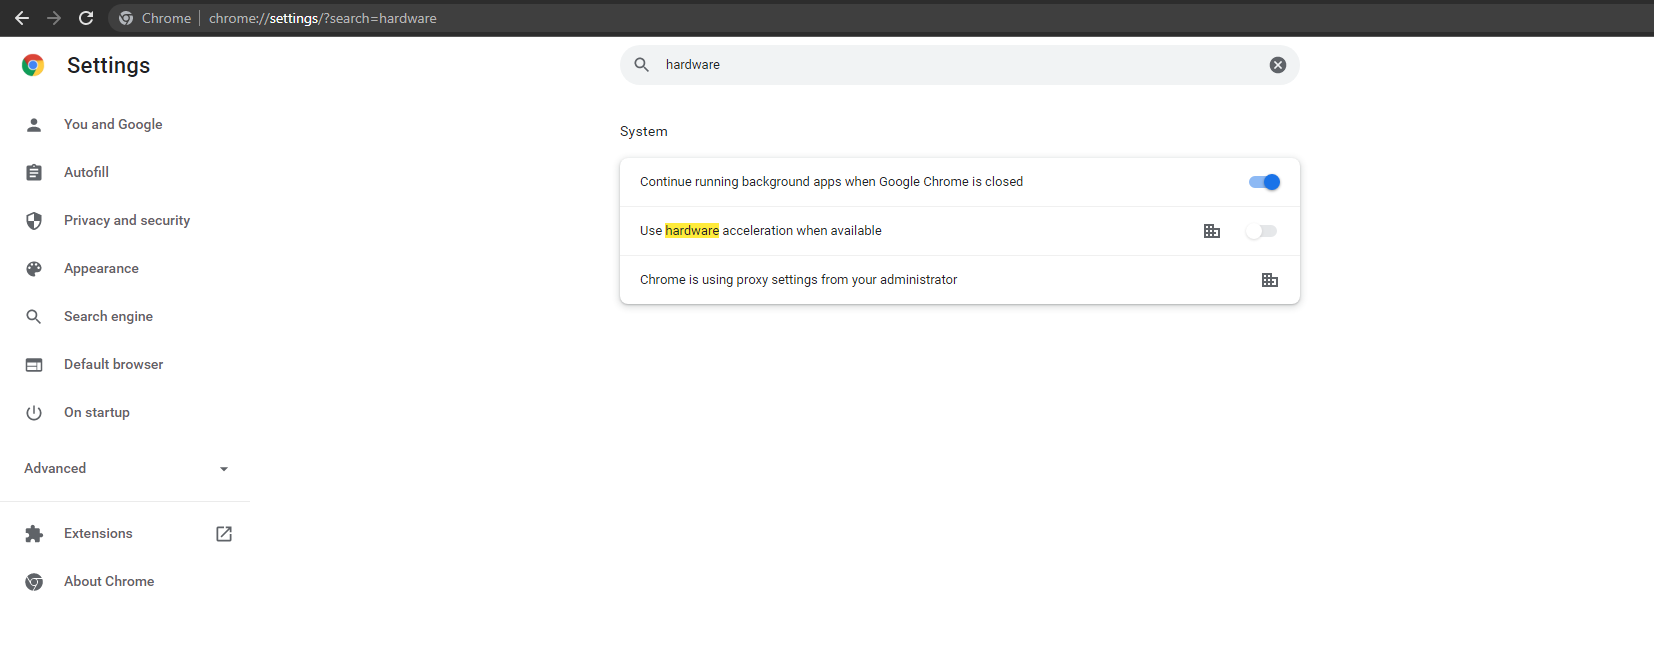Click inside the settings search field
Viewport: 1654px width, 671px height.
pyautogui.click(x=960, y=65)
